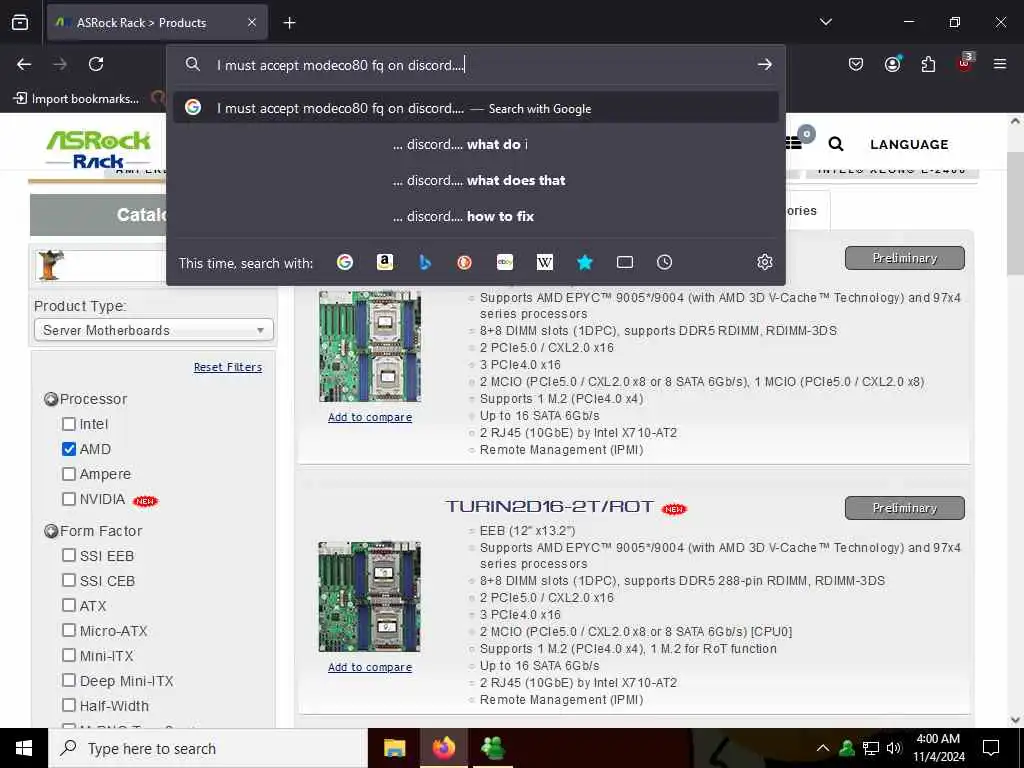The image size is (1024, 768).
Task: Click the Reset Filters link
Action: [x=228, y=367]
